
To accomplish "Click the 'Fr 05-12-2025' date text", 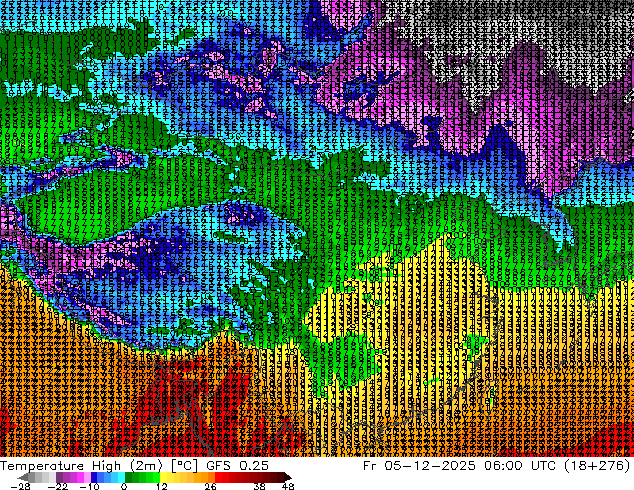I will [419, 466].
